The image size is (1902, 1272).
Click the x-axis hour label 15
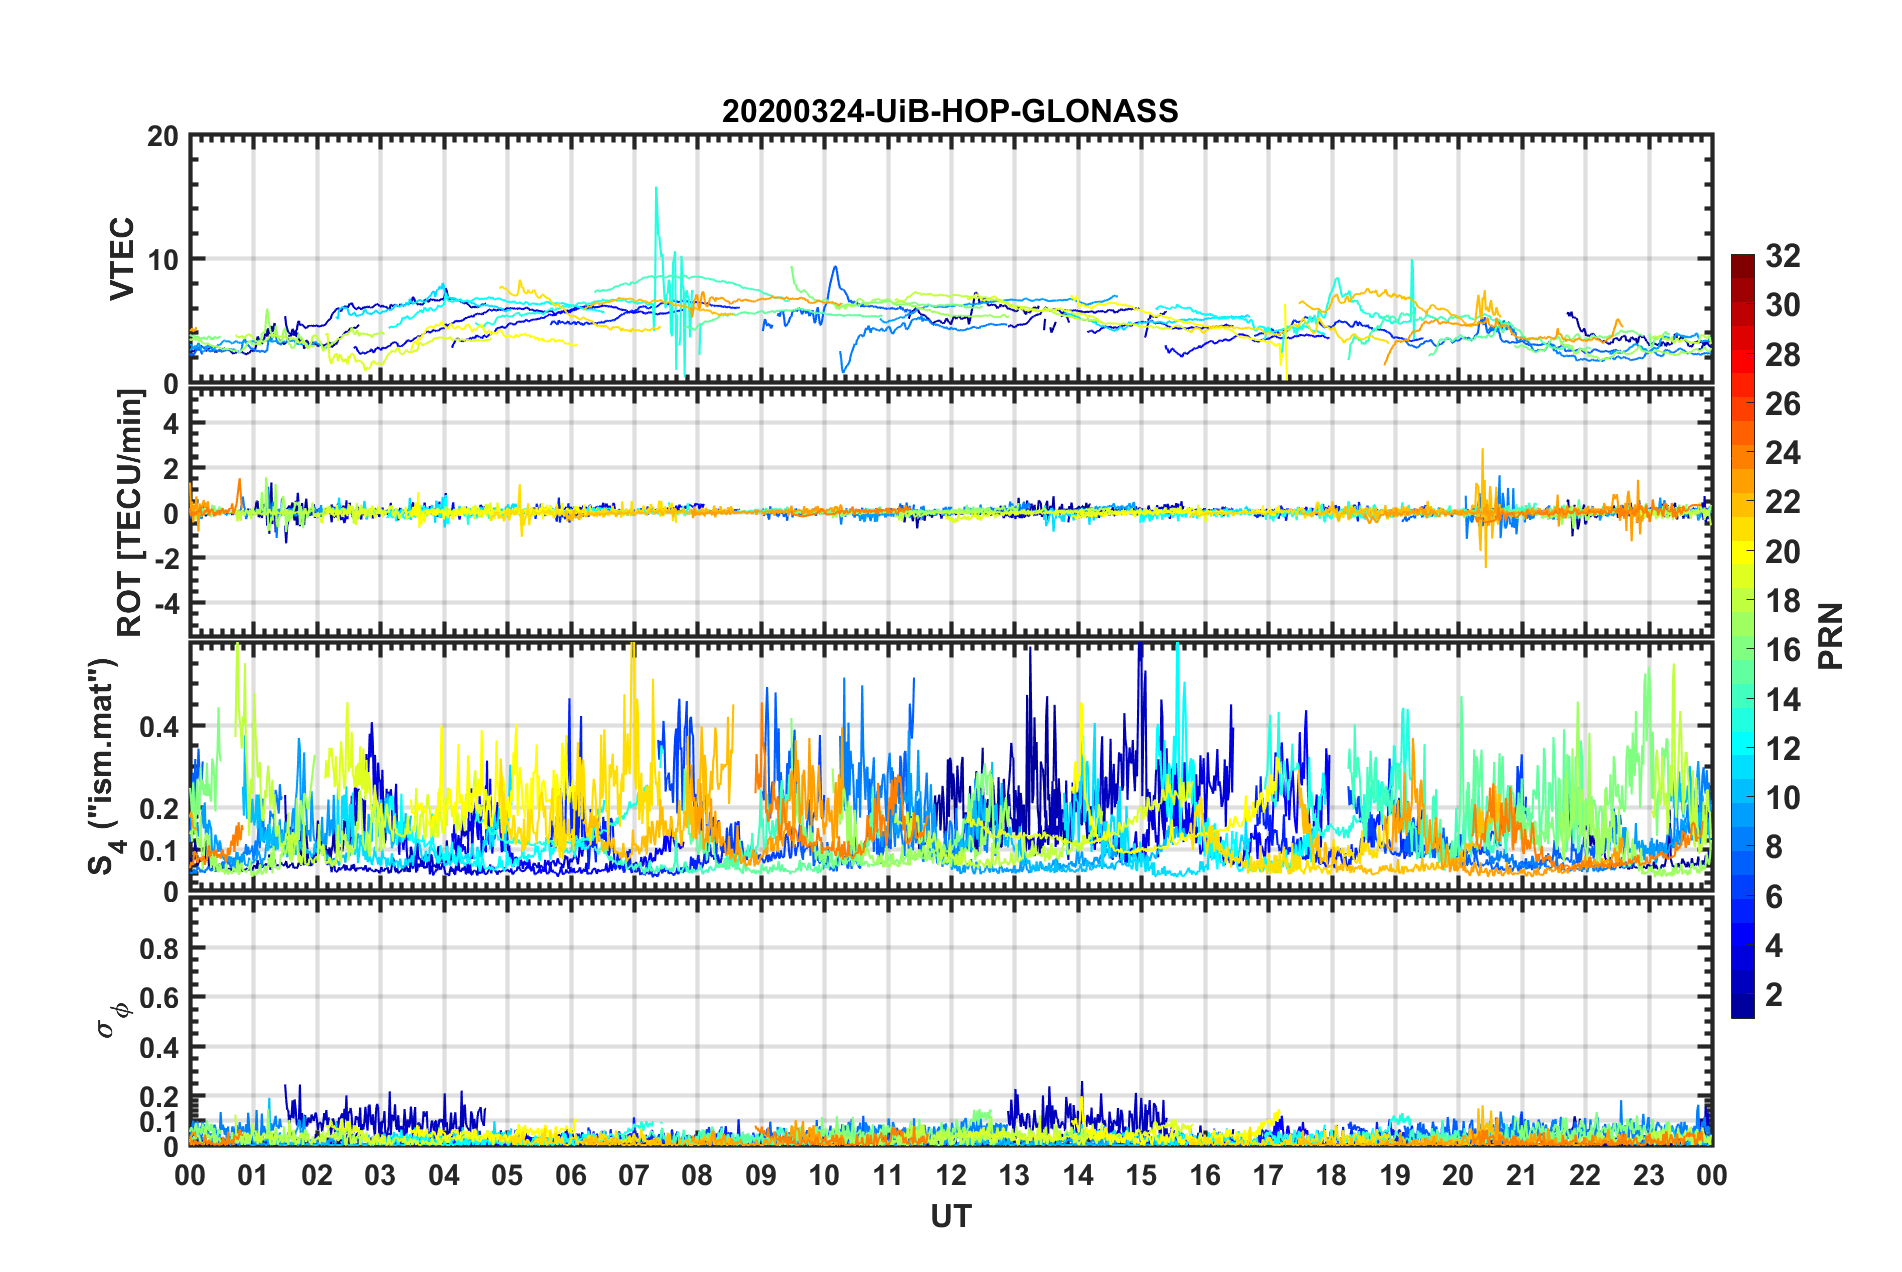(x=1141, y=1175)
